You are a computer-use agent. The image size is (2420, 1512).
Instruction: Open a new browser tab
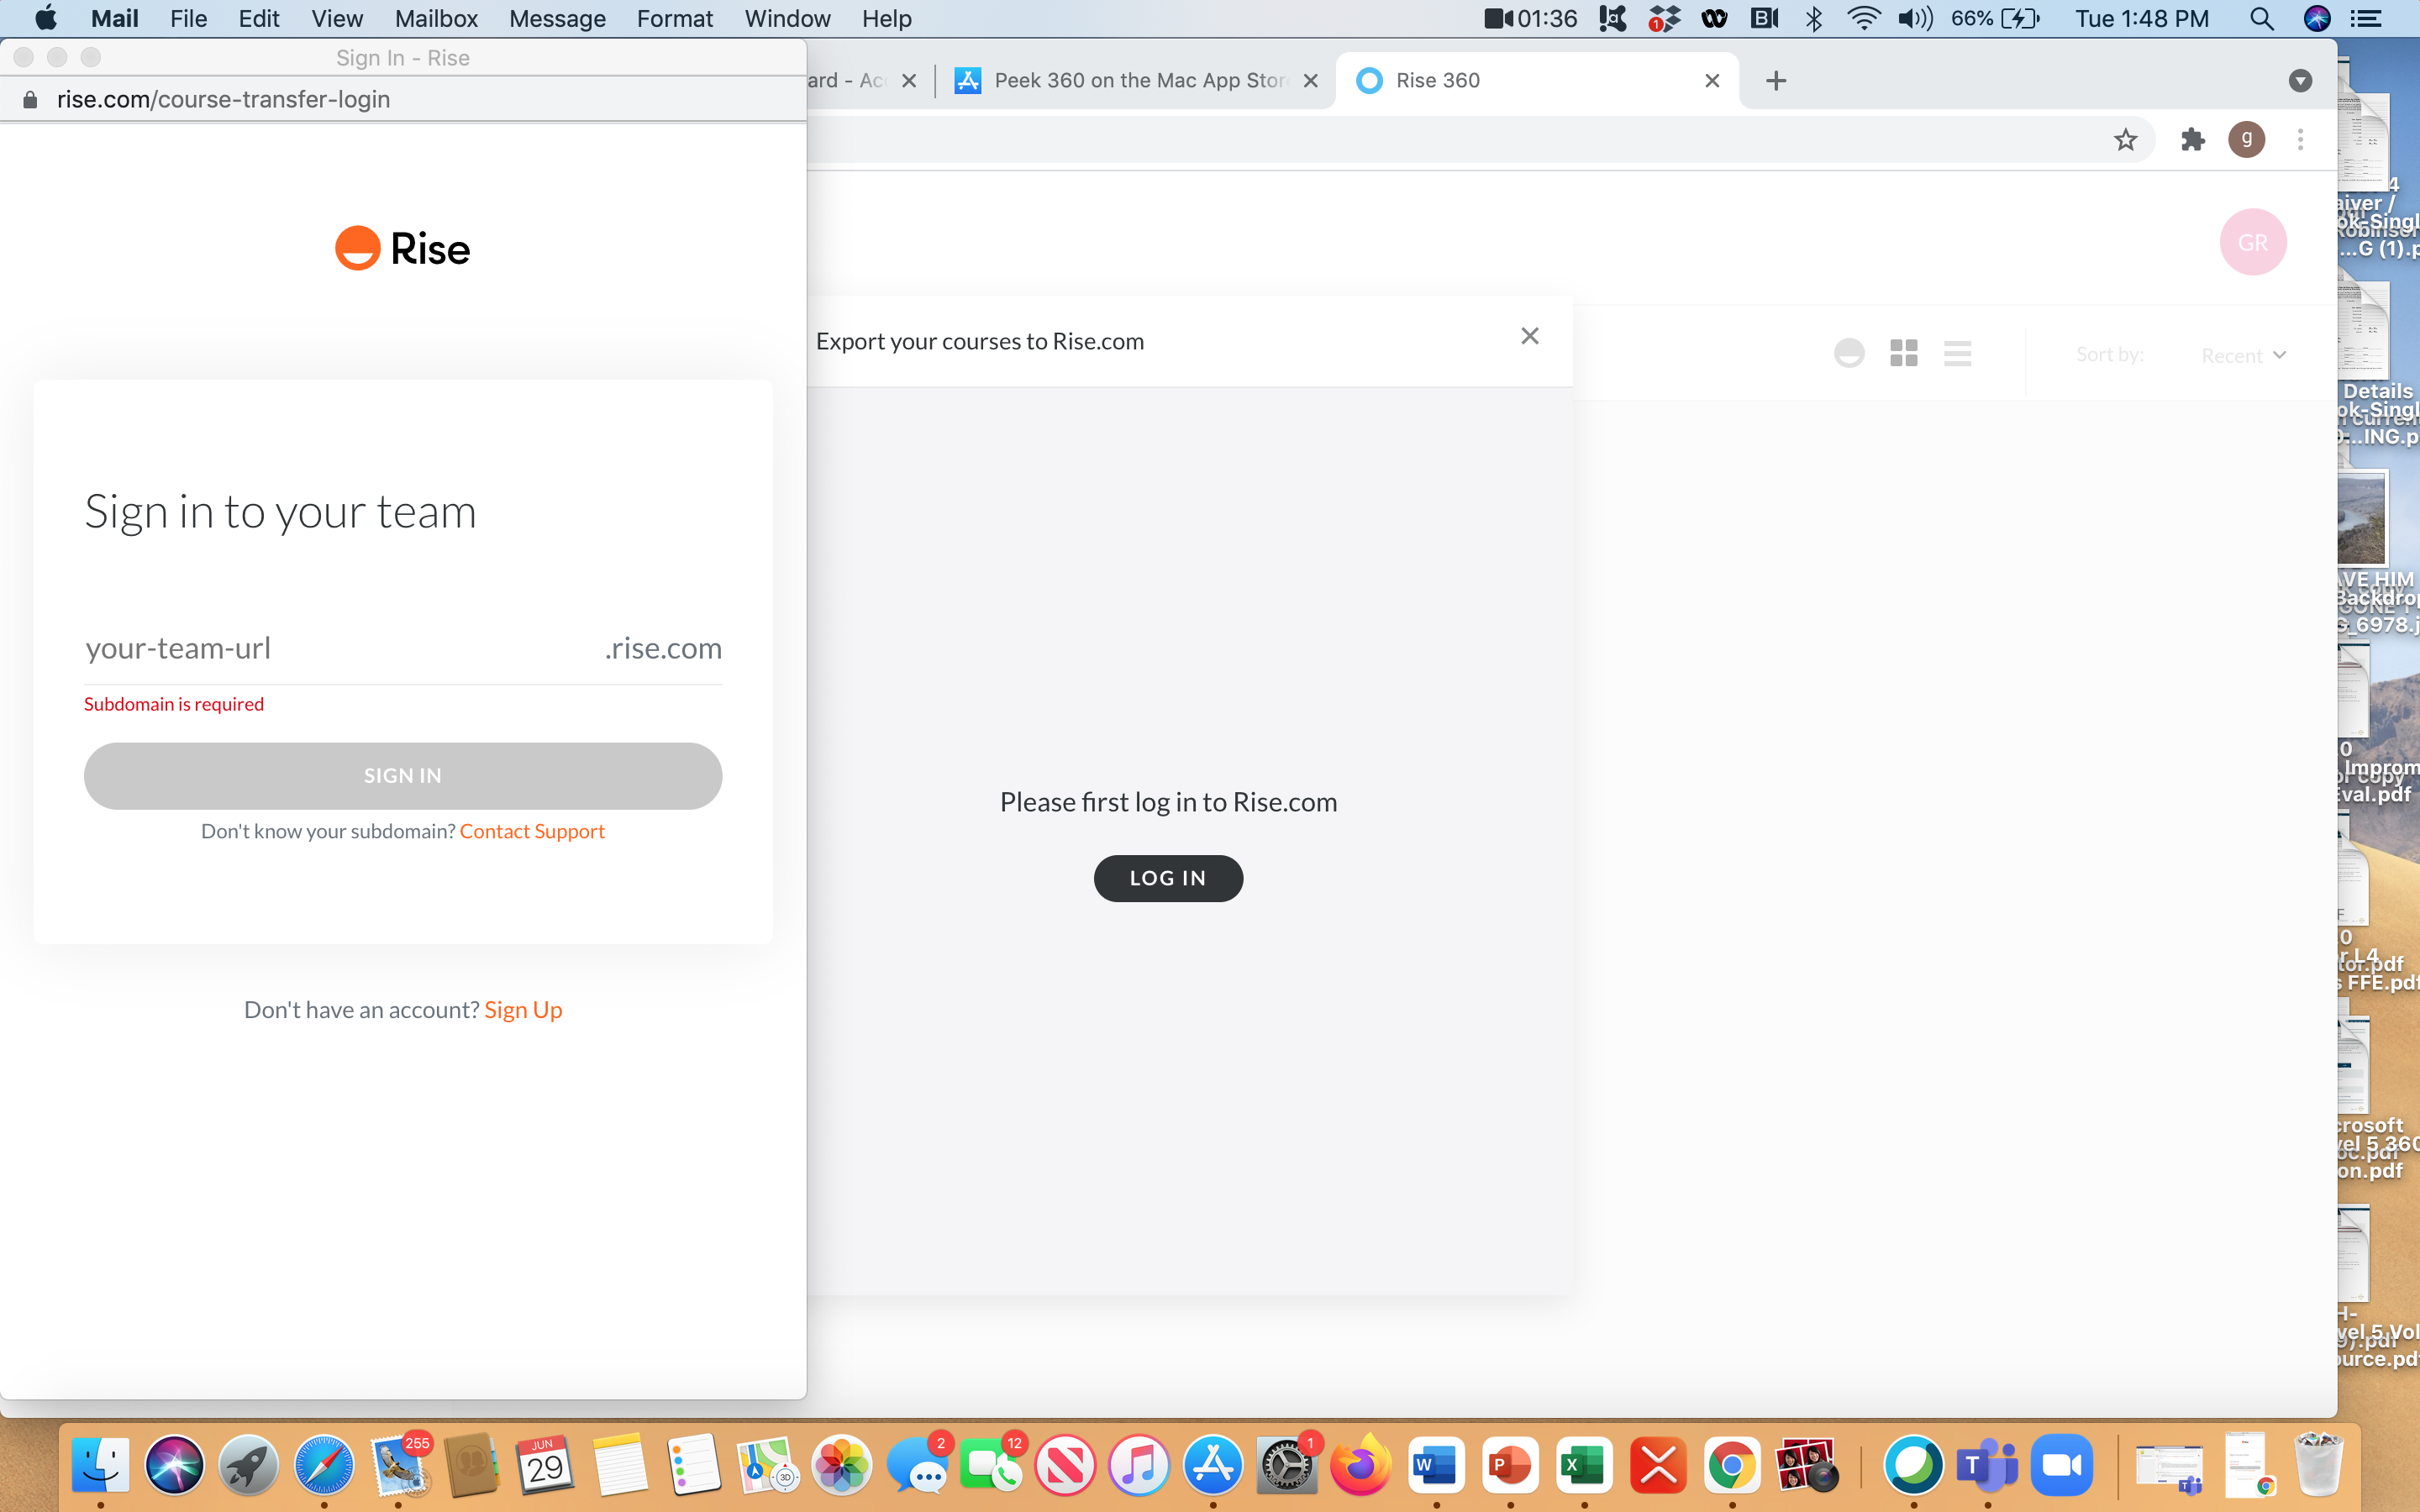pyautogui.click(x=1776, y=81)
